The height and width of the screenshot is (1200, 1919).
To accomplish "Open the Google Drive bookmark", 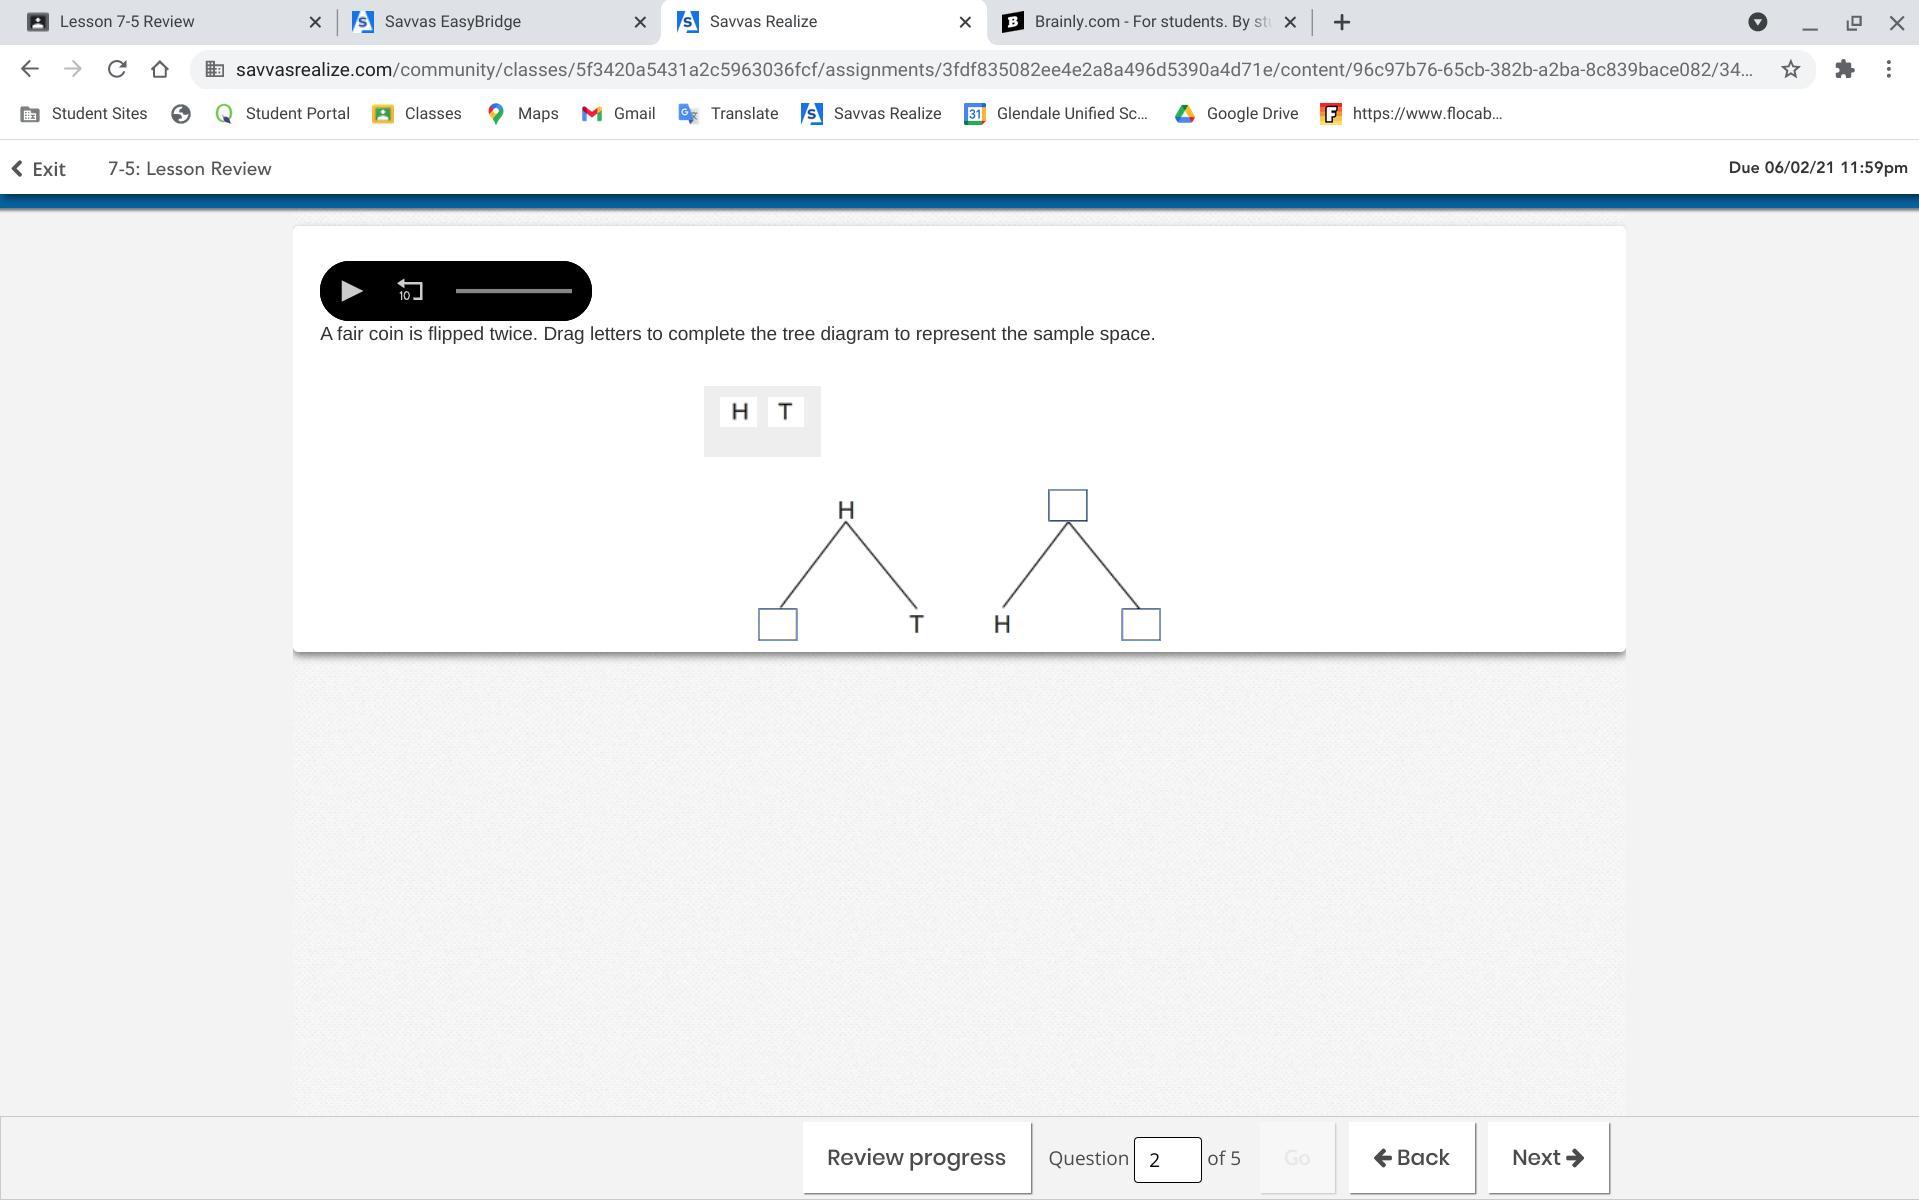I will (1236, 114).
